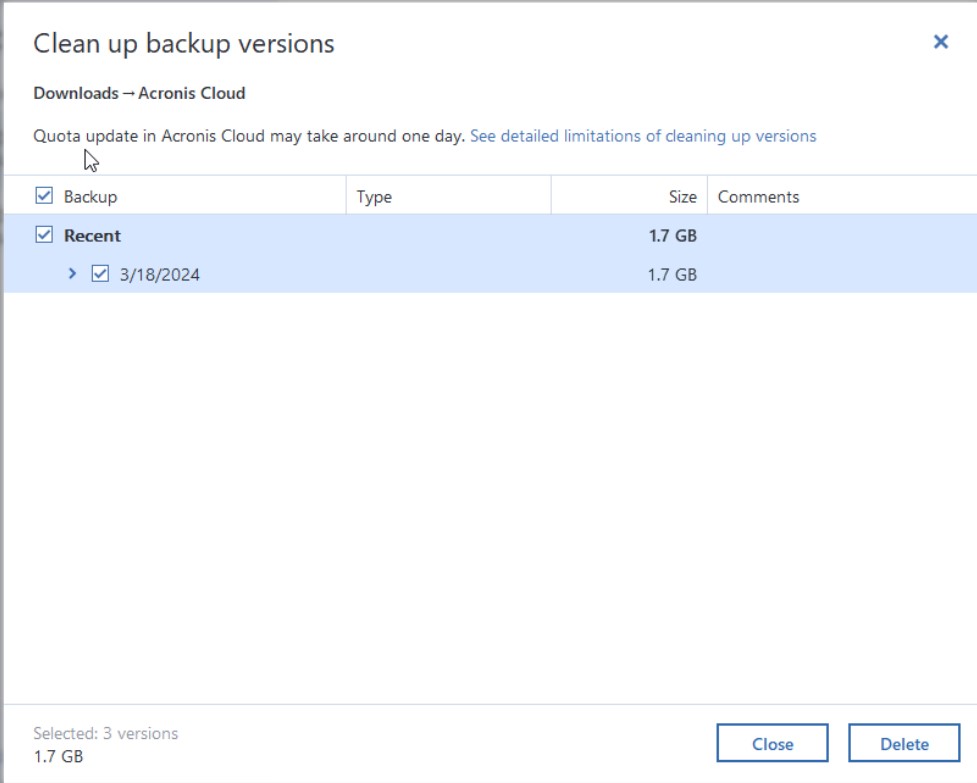The image size is (977, 783).
Task: Sort by the Size column header
Action: pyautogui.click(x=684, y=196)
